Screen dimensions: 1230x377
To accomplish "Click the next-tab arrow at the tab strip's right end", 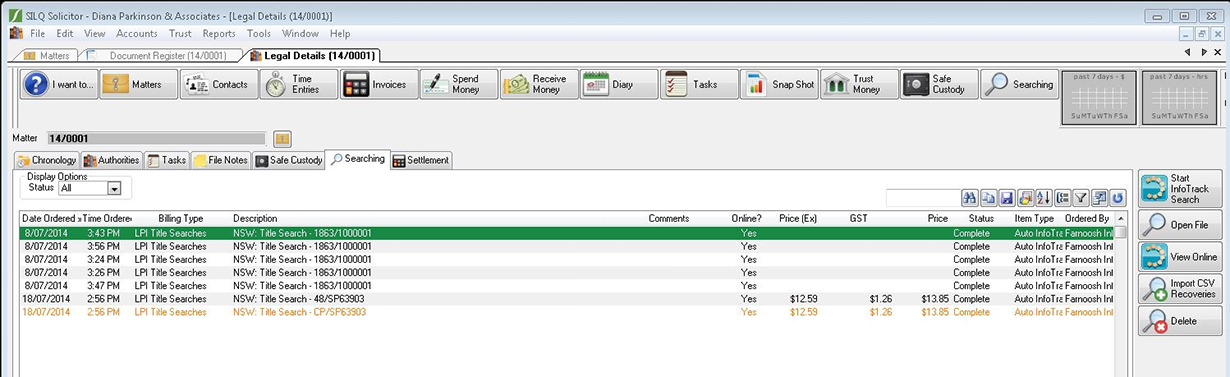I will 1203,51.
